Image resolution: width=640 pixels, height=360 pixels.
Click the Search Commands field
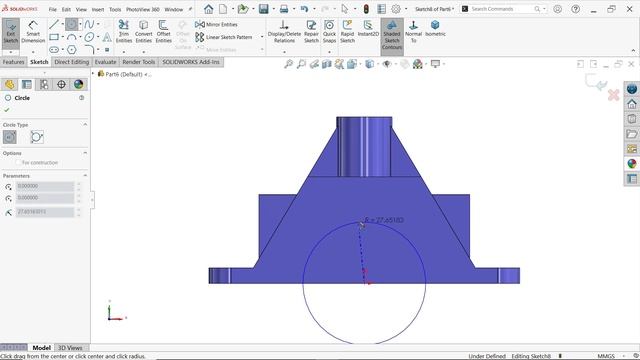tap(501, 9)
